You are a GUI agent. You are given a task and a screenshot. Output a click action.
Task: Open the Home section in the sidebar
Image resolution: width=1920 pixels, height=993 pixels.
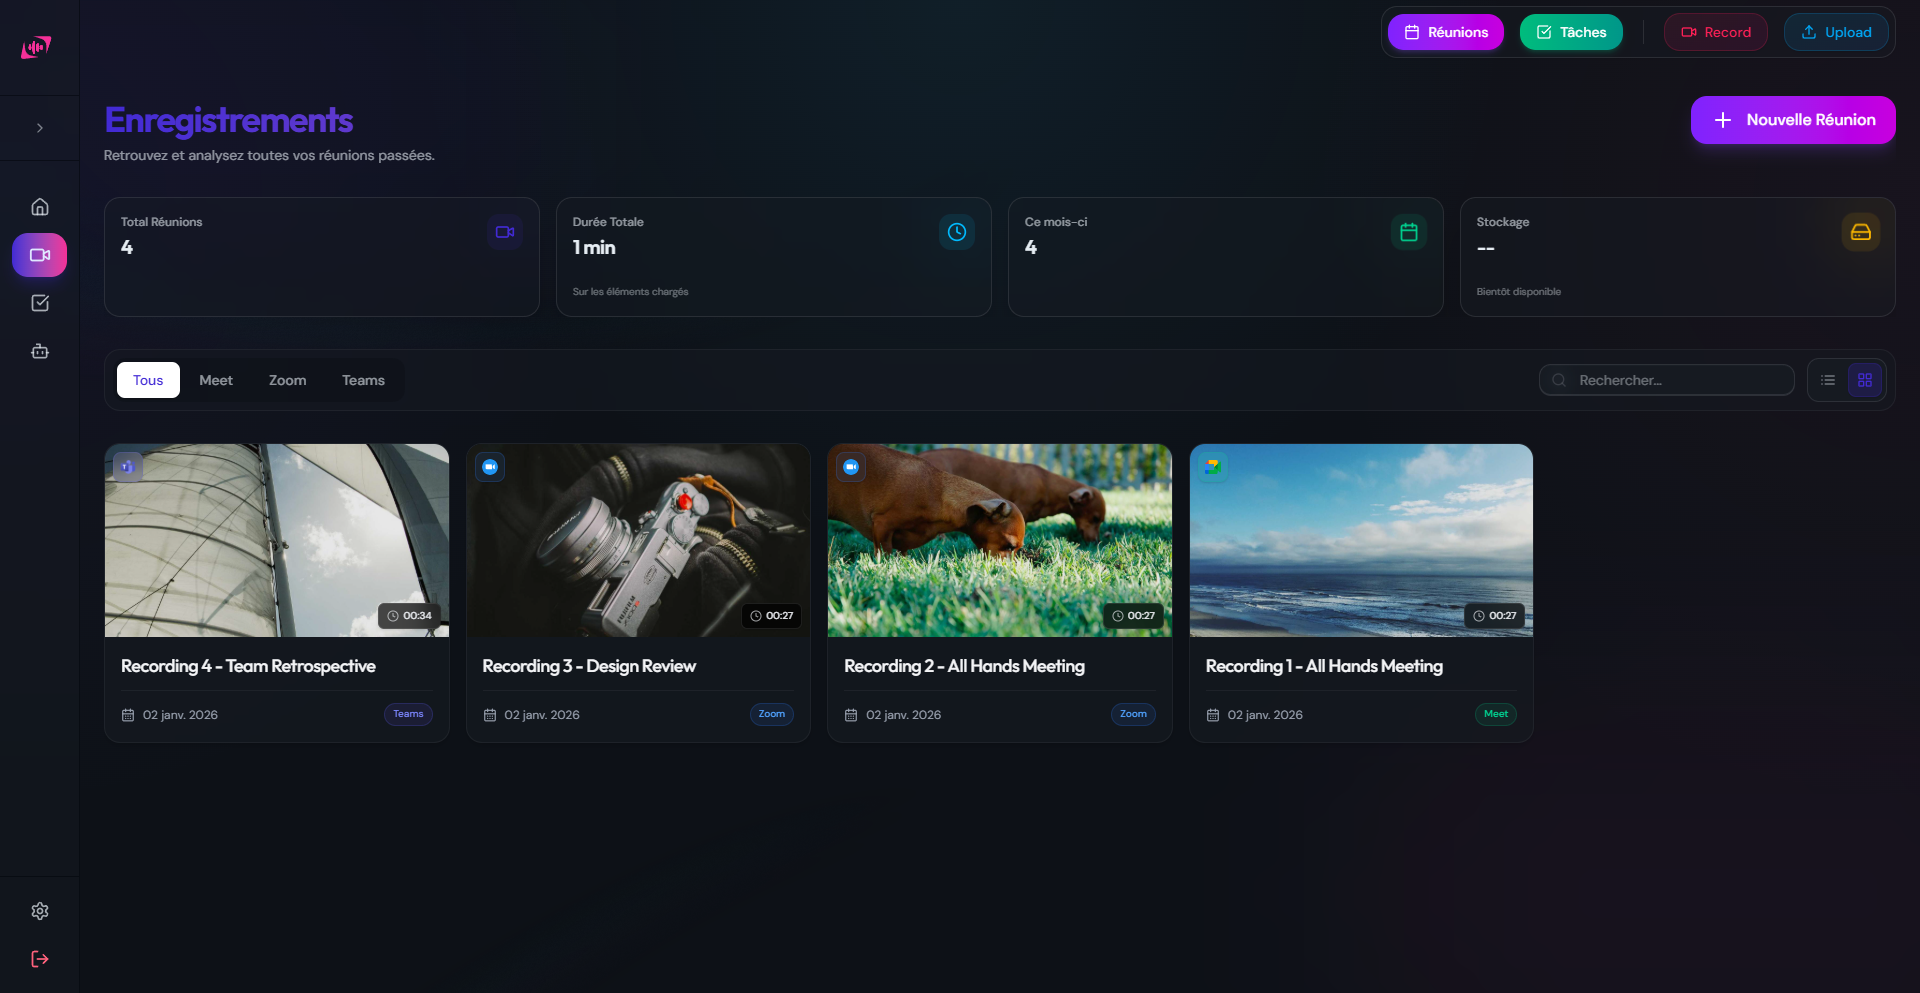point(39,206)
